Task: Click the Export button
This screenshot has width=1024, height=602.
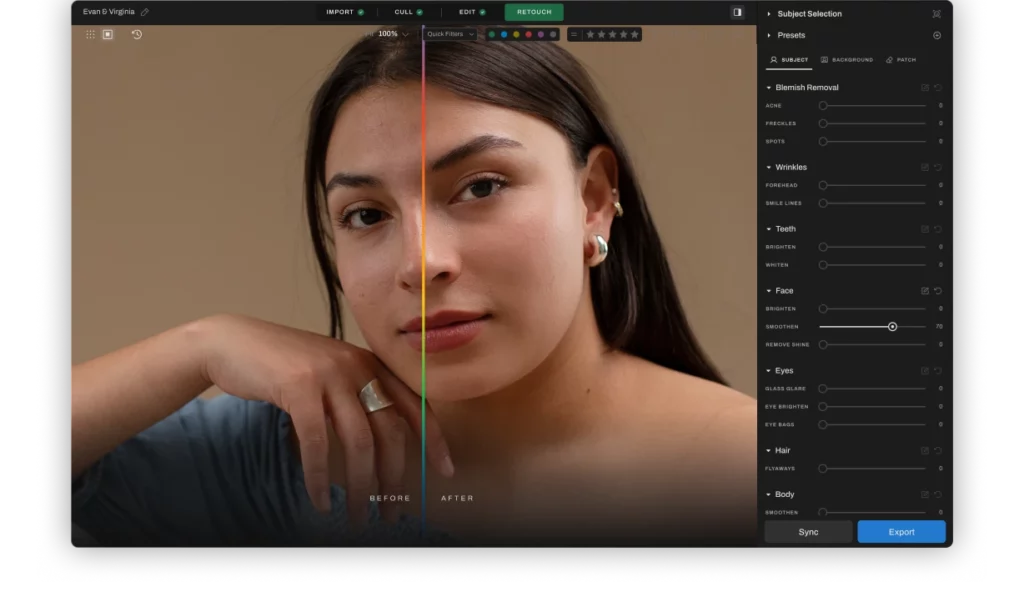Action: point(901,531)
